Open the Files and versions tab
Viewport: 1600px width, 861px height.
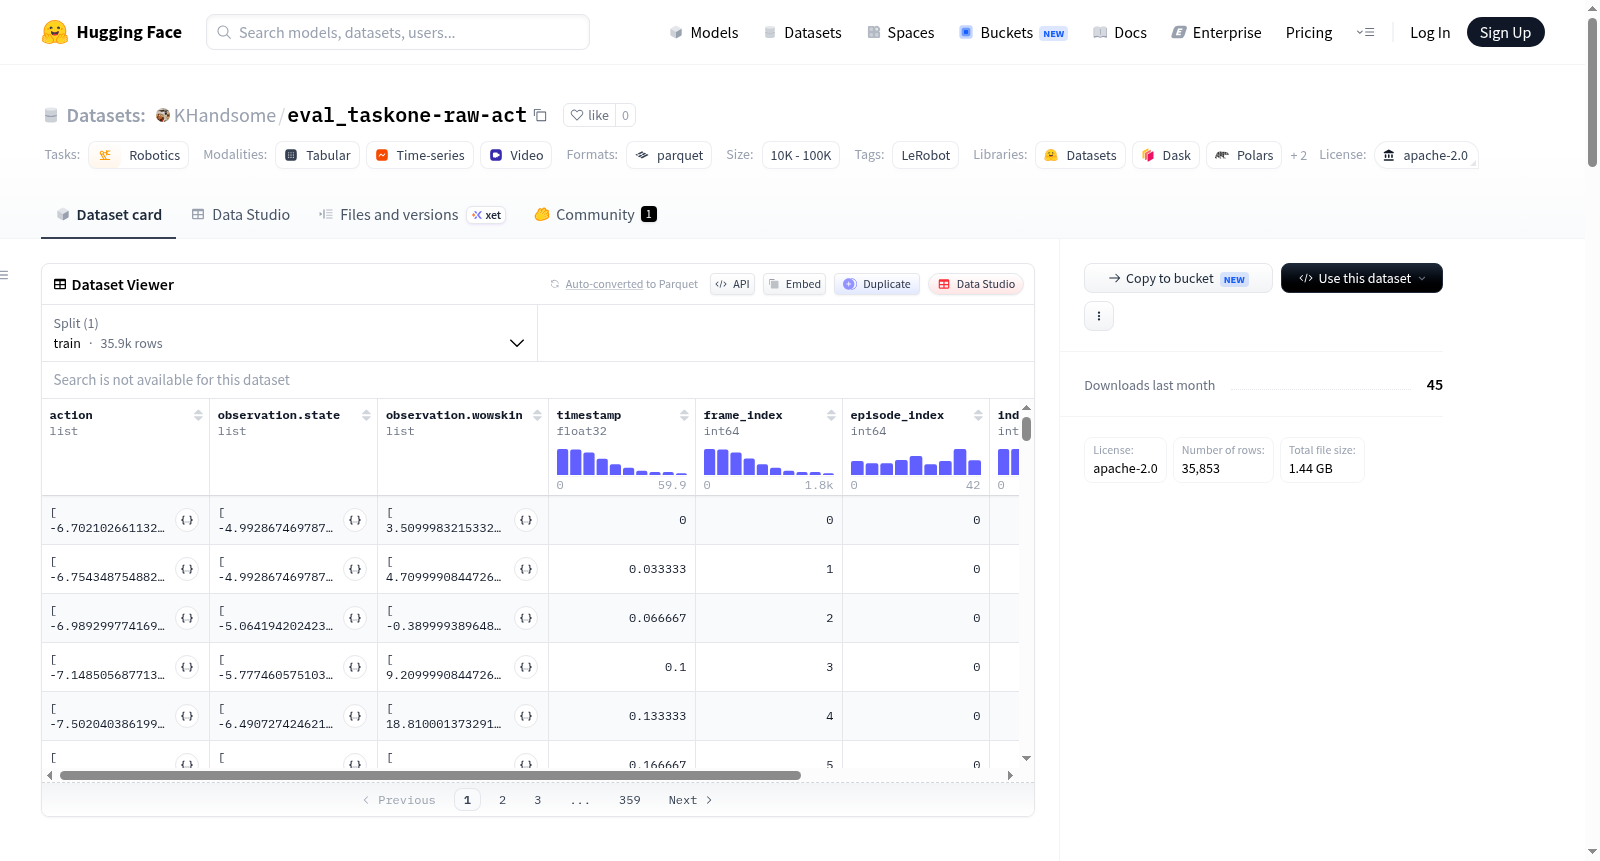click(x=412, y=214)
